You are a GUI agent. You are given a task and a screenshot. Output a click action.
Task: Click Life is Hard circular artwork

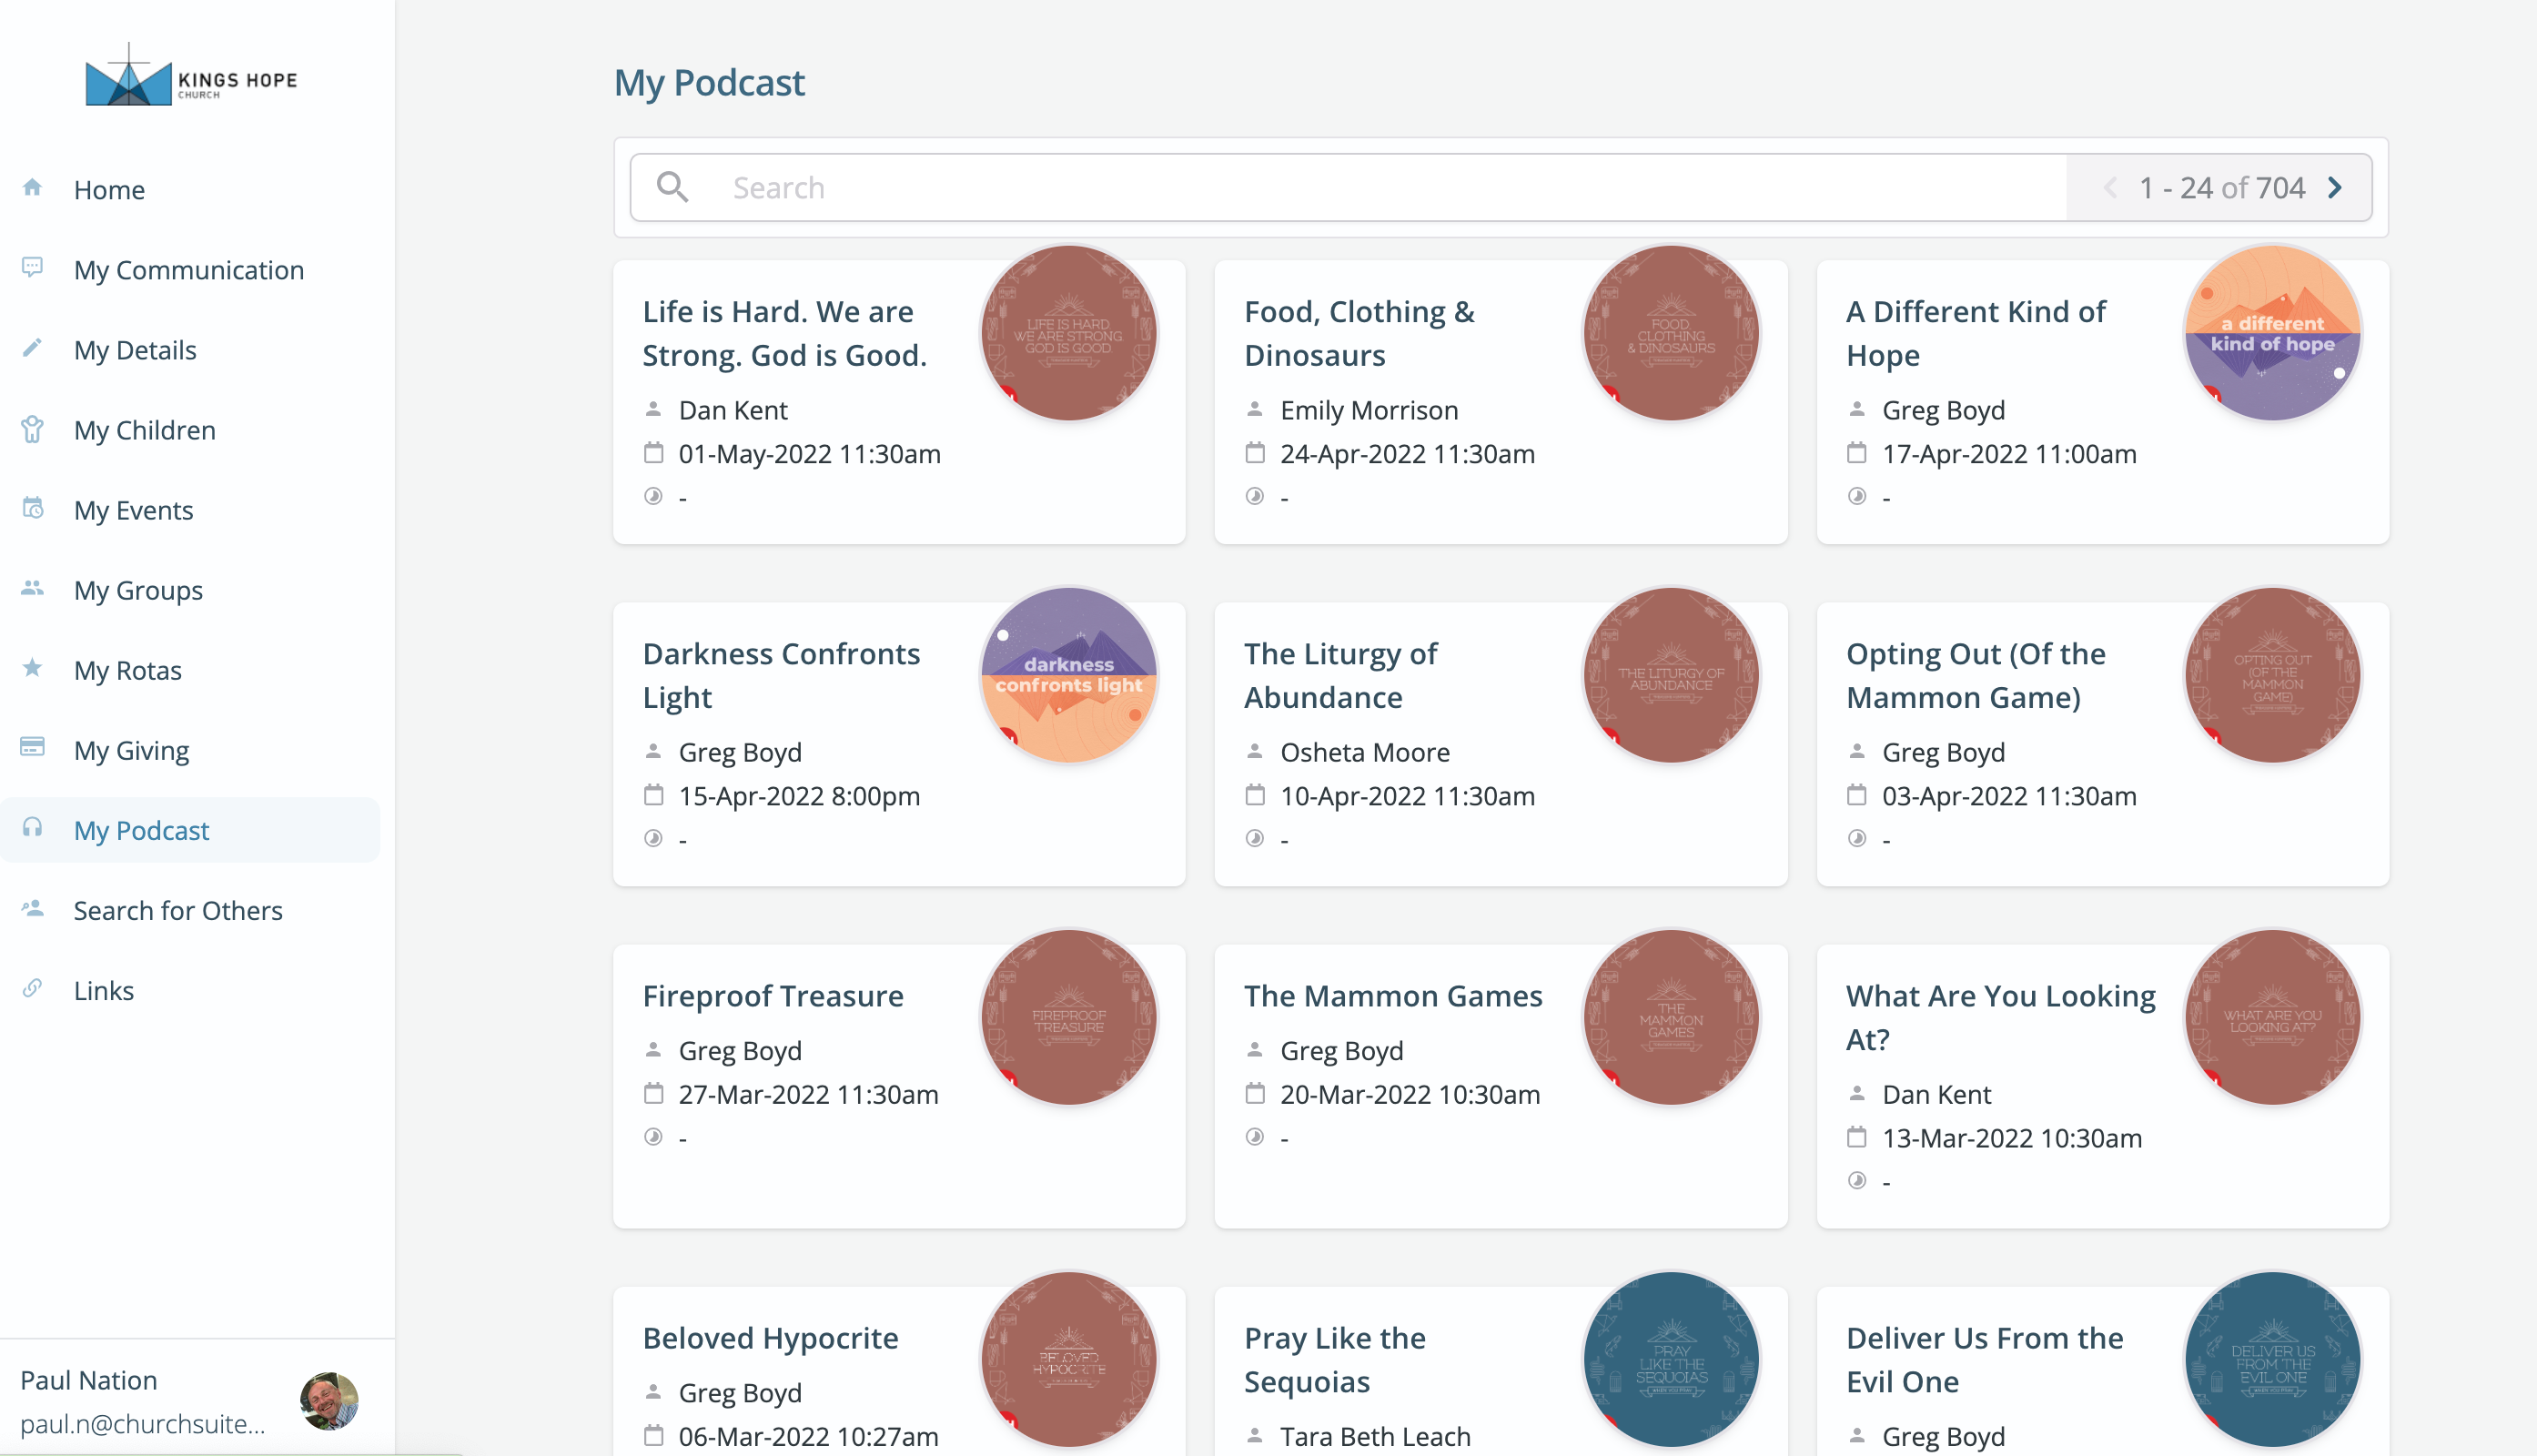pyautogui.click(x=1068, y=333)
